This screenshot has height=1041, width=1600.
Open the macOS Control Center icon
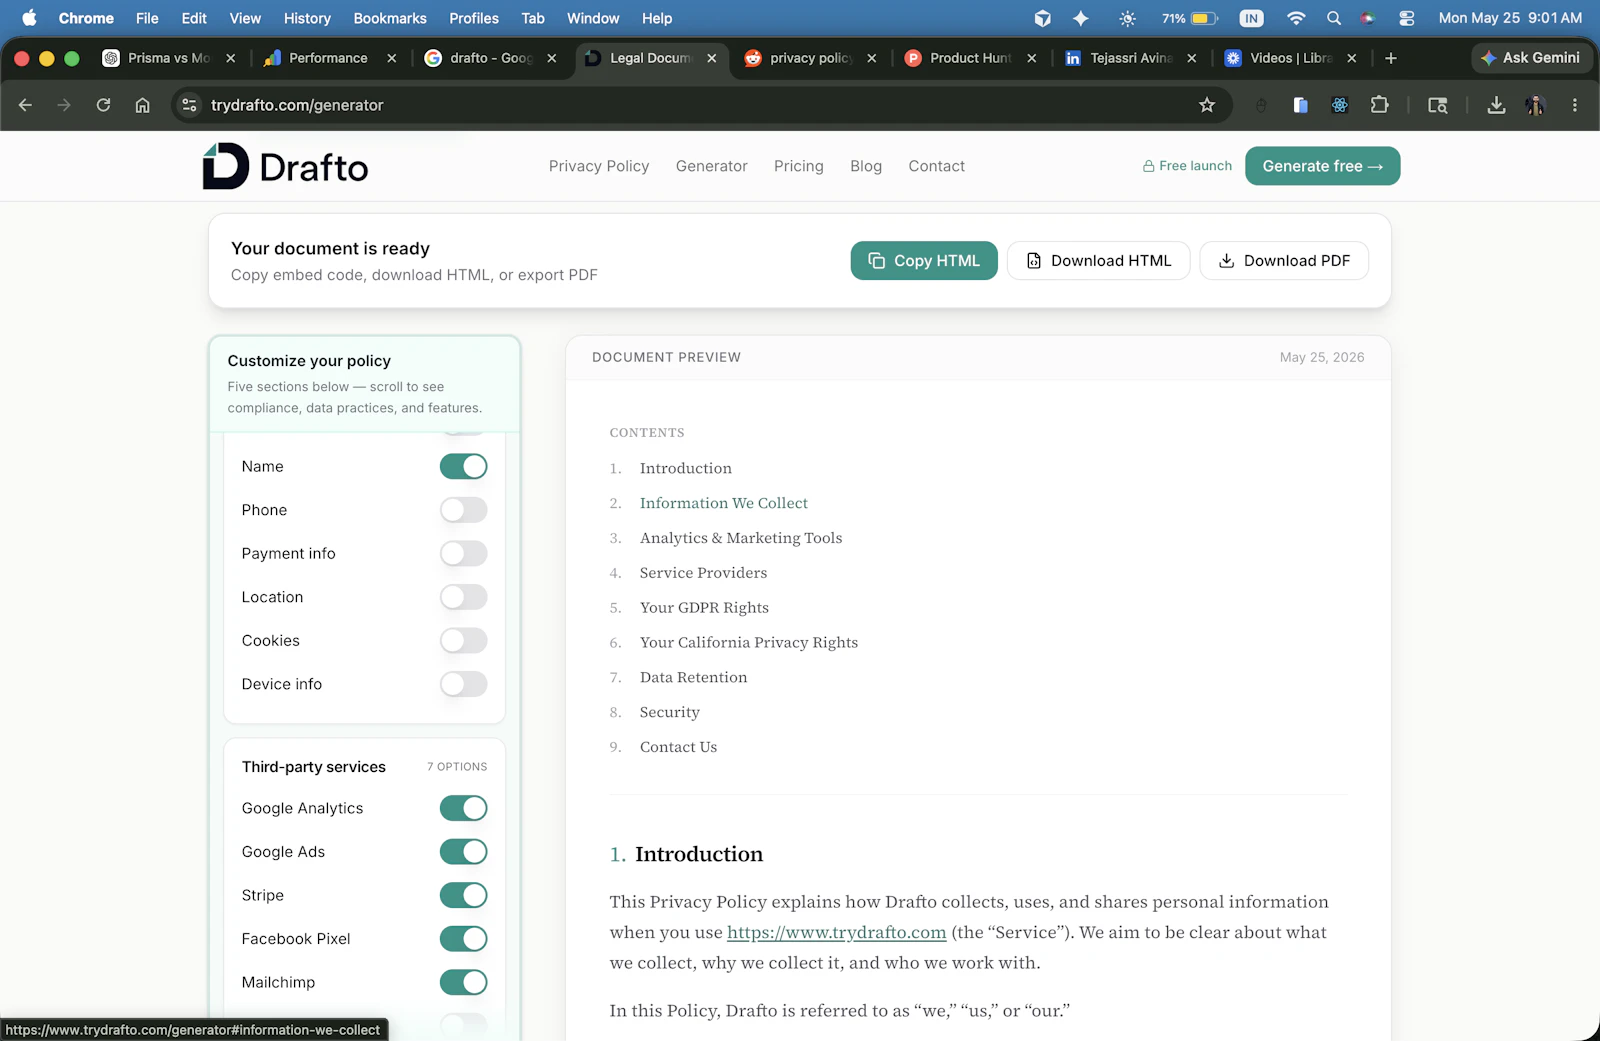click(x=1407, y=18)
